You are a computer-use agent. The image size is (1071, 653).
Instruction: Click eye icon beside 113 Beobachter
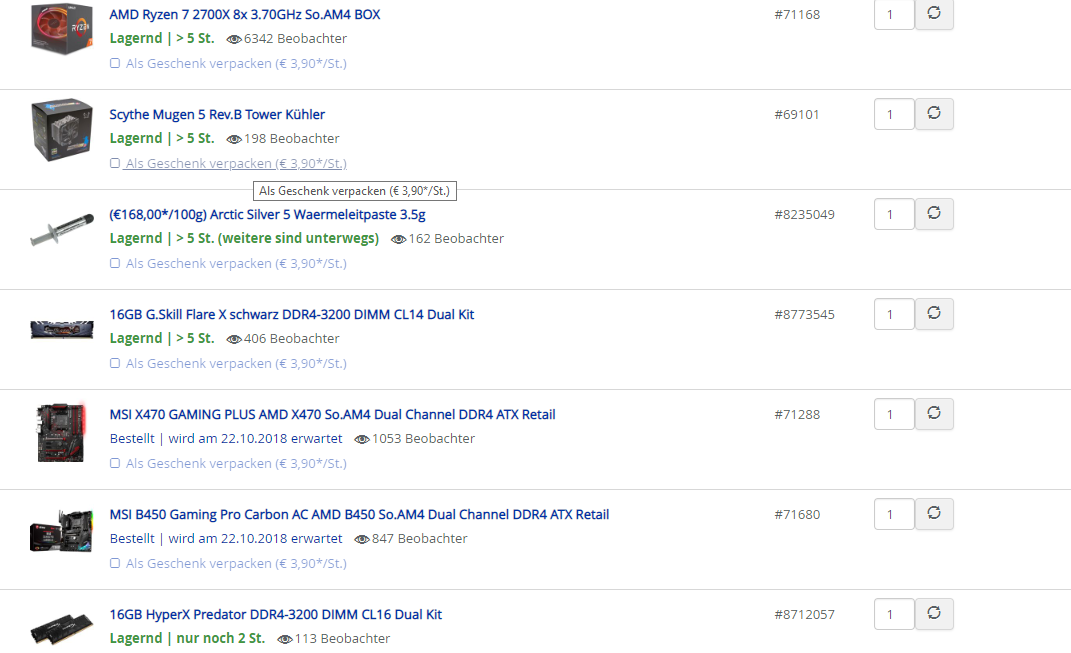click(285, 639)
